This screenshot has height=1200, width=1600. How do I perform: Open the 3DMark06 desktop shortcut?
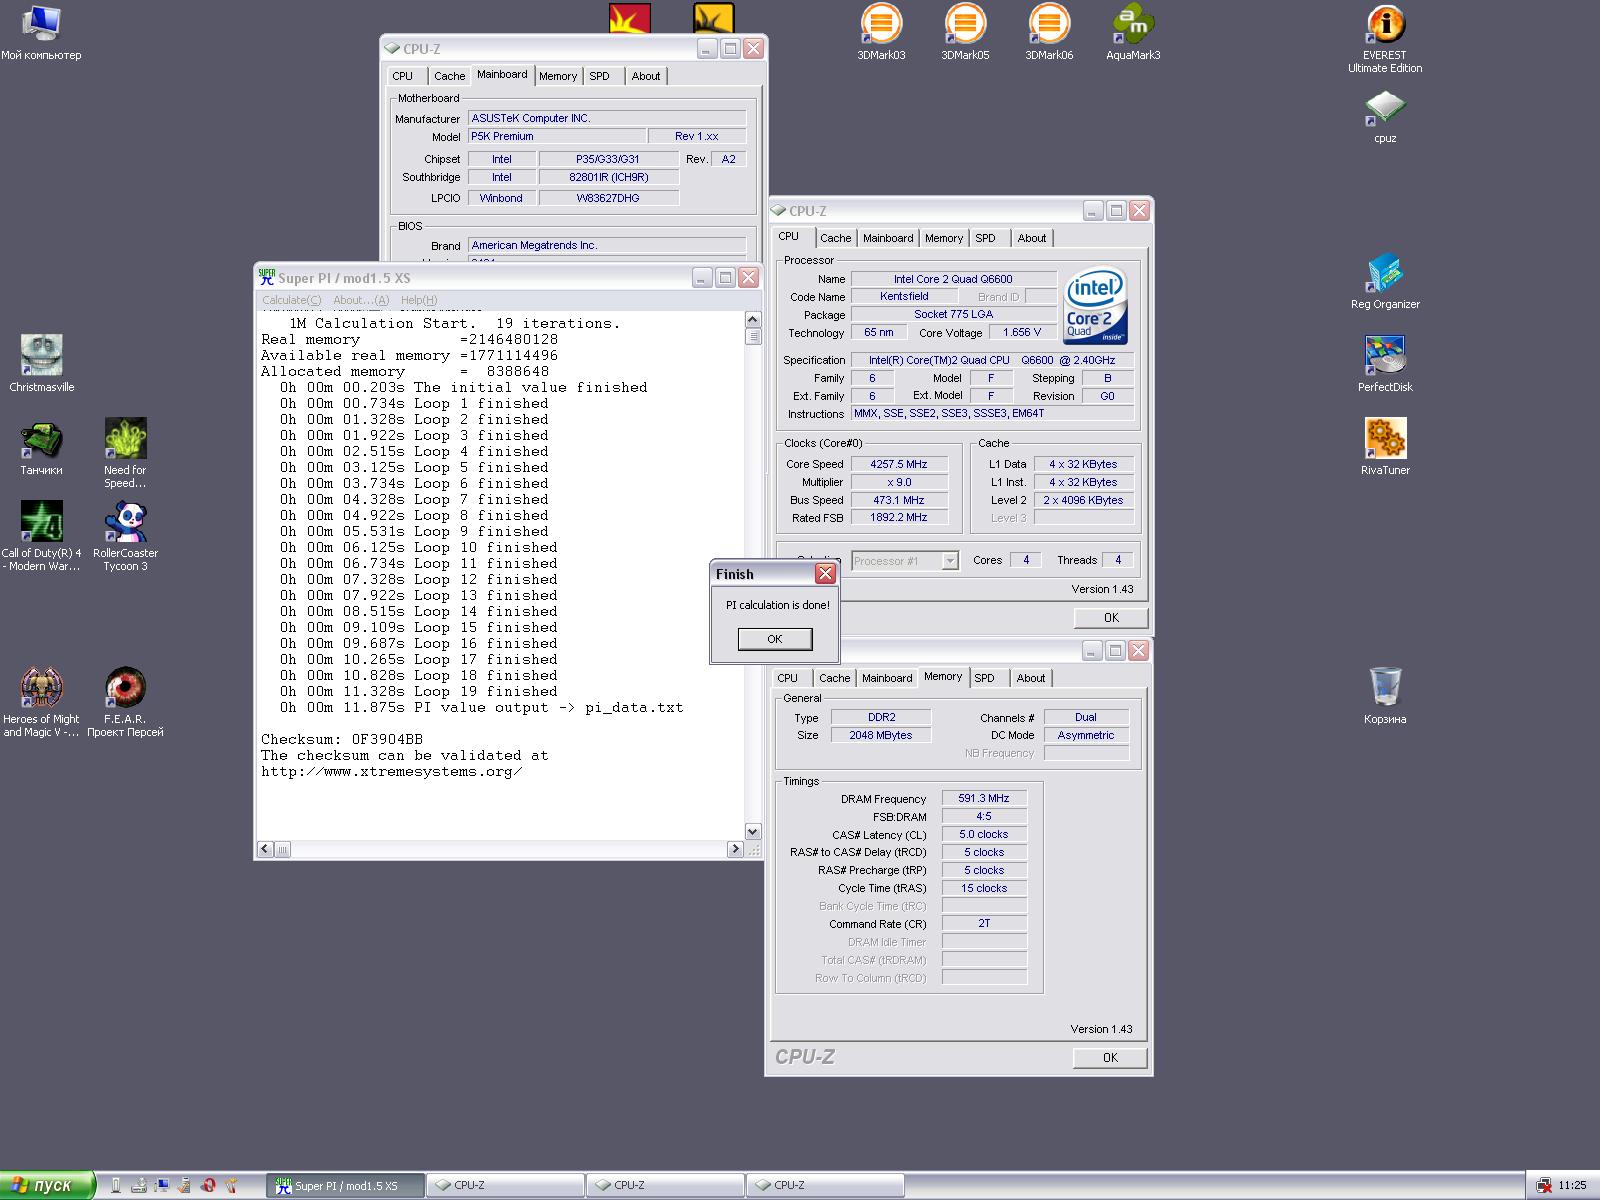(x=1049, y=31)
